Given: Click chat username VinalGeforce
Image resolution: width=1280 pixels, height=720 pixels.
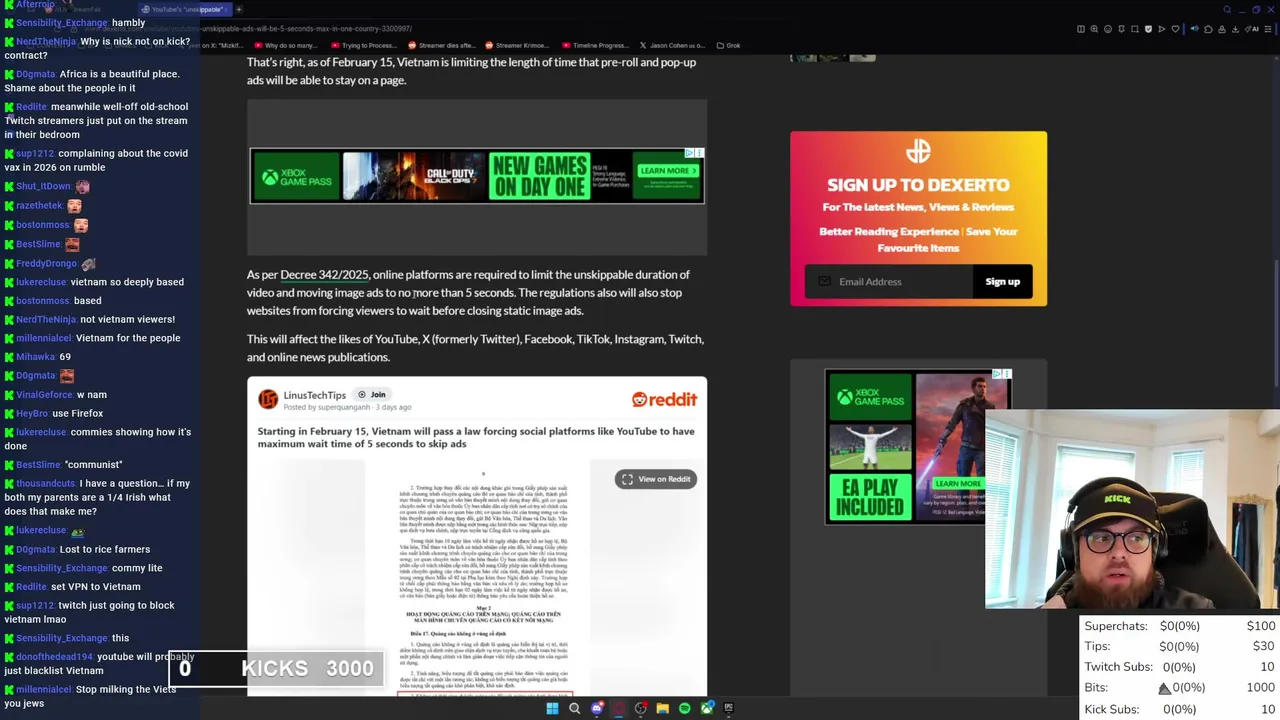Looking at the screenshot, I should (x=44, y=394).
